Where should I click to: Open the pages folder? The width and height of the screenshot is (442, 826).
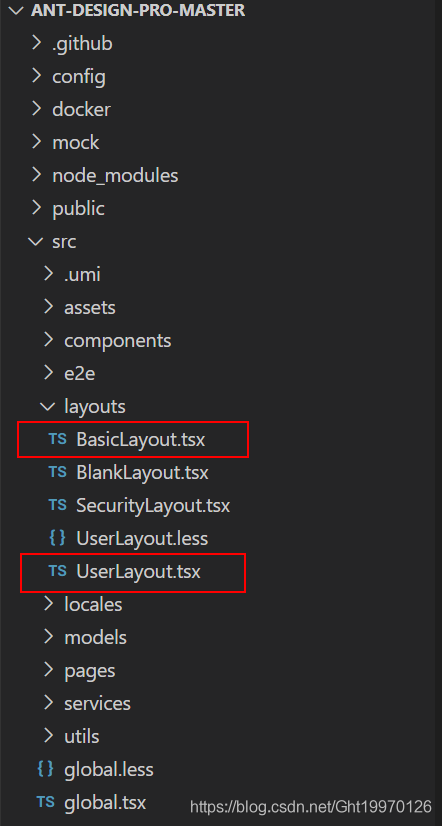(x=90, y=671)
